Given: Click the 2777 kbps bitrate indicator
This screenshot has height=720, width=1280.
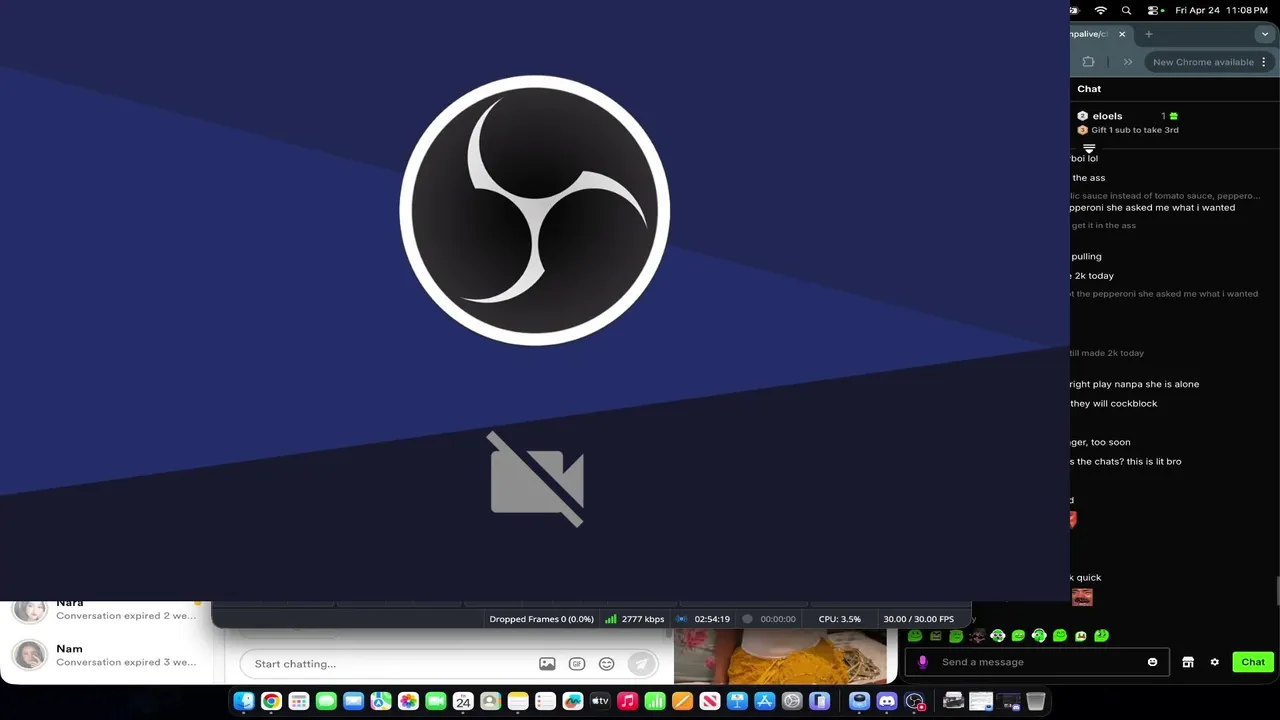Looking at the screenshot, I should (x=635, y=619).
